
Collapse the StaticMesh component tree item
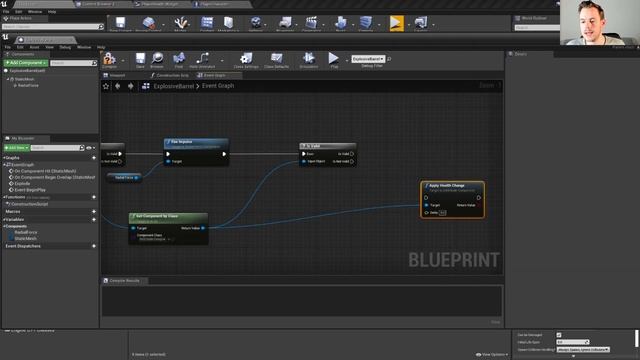click(x=7, y=79)
